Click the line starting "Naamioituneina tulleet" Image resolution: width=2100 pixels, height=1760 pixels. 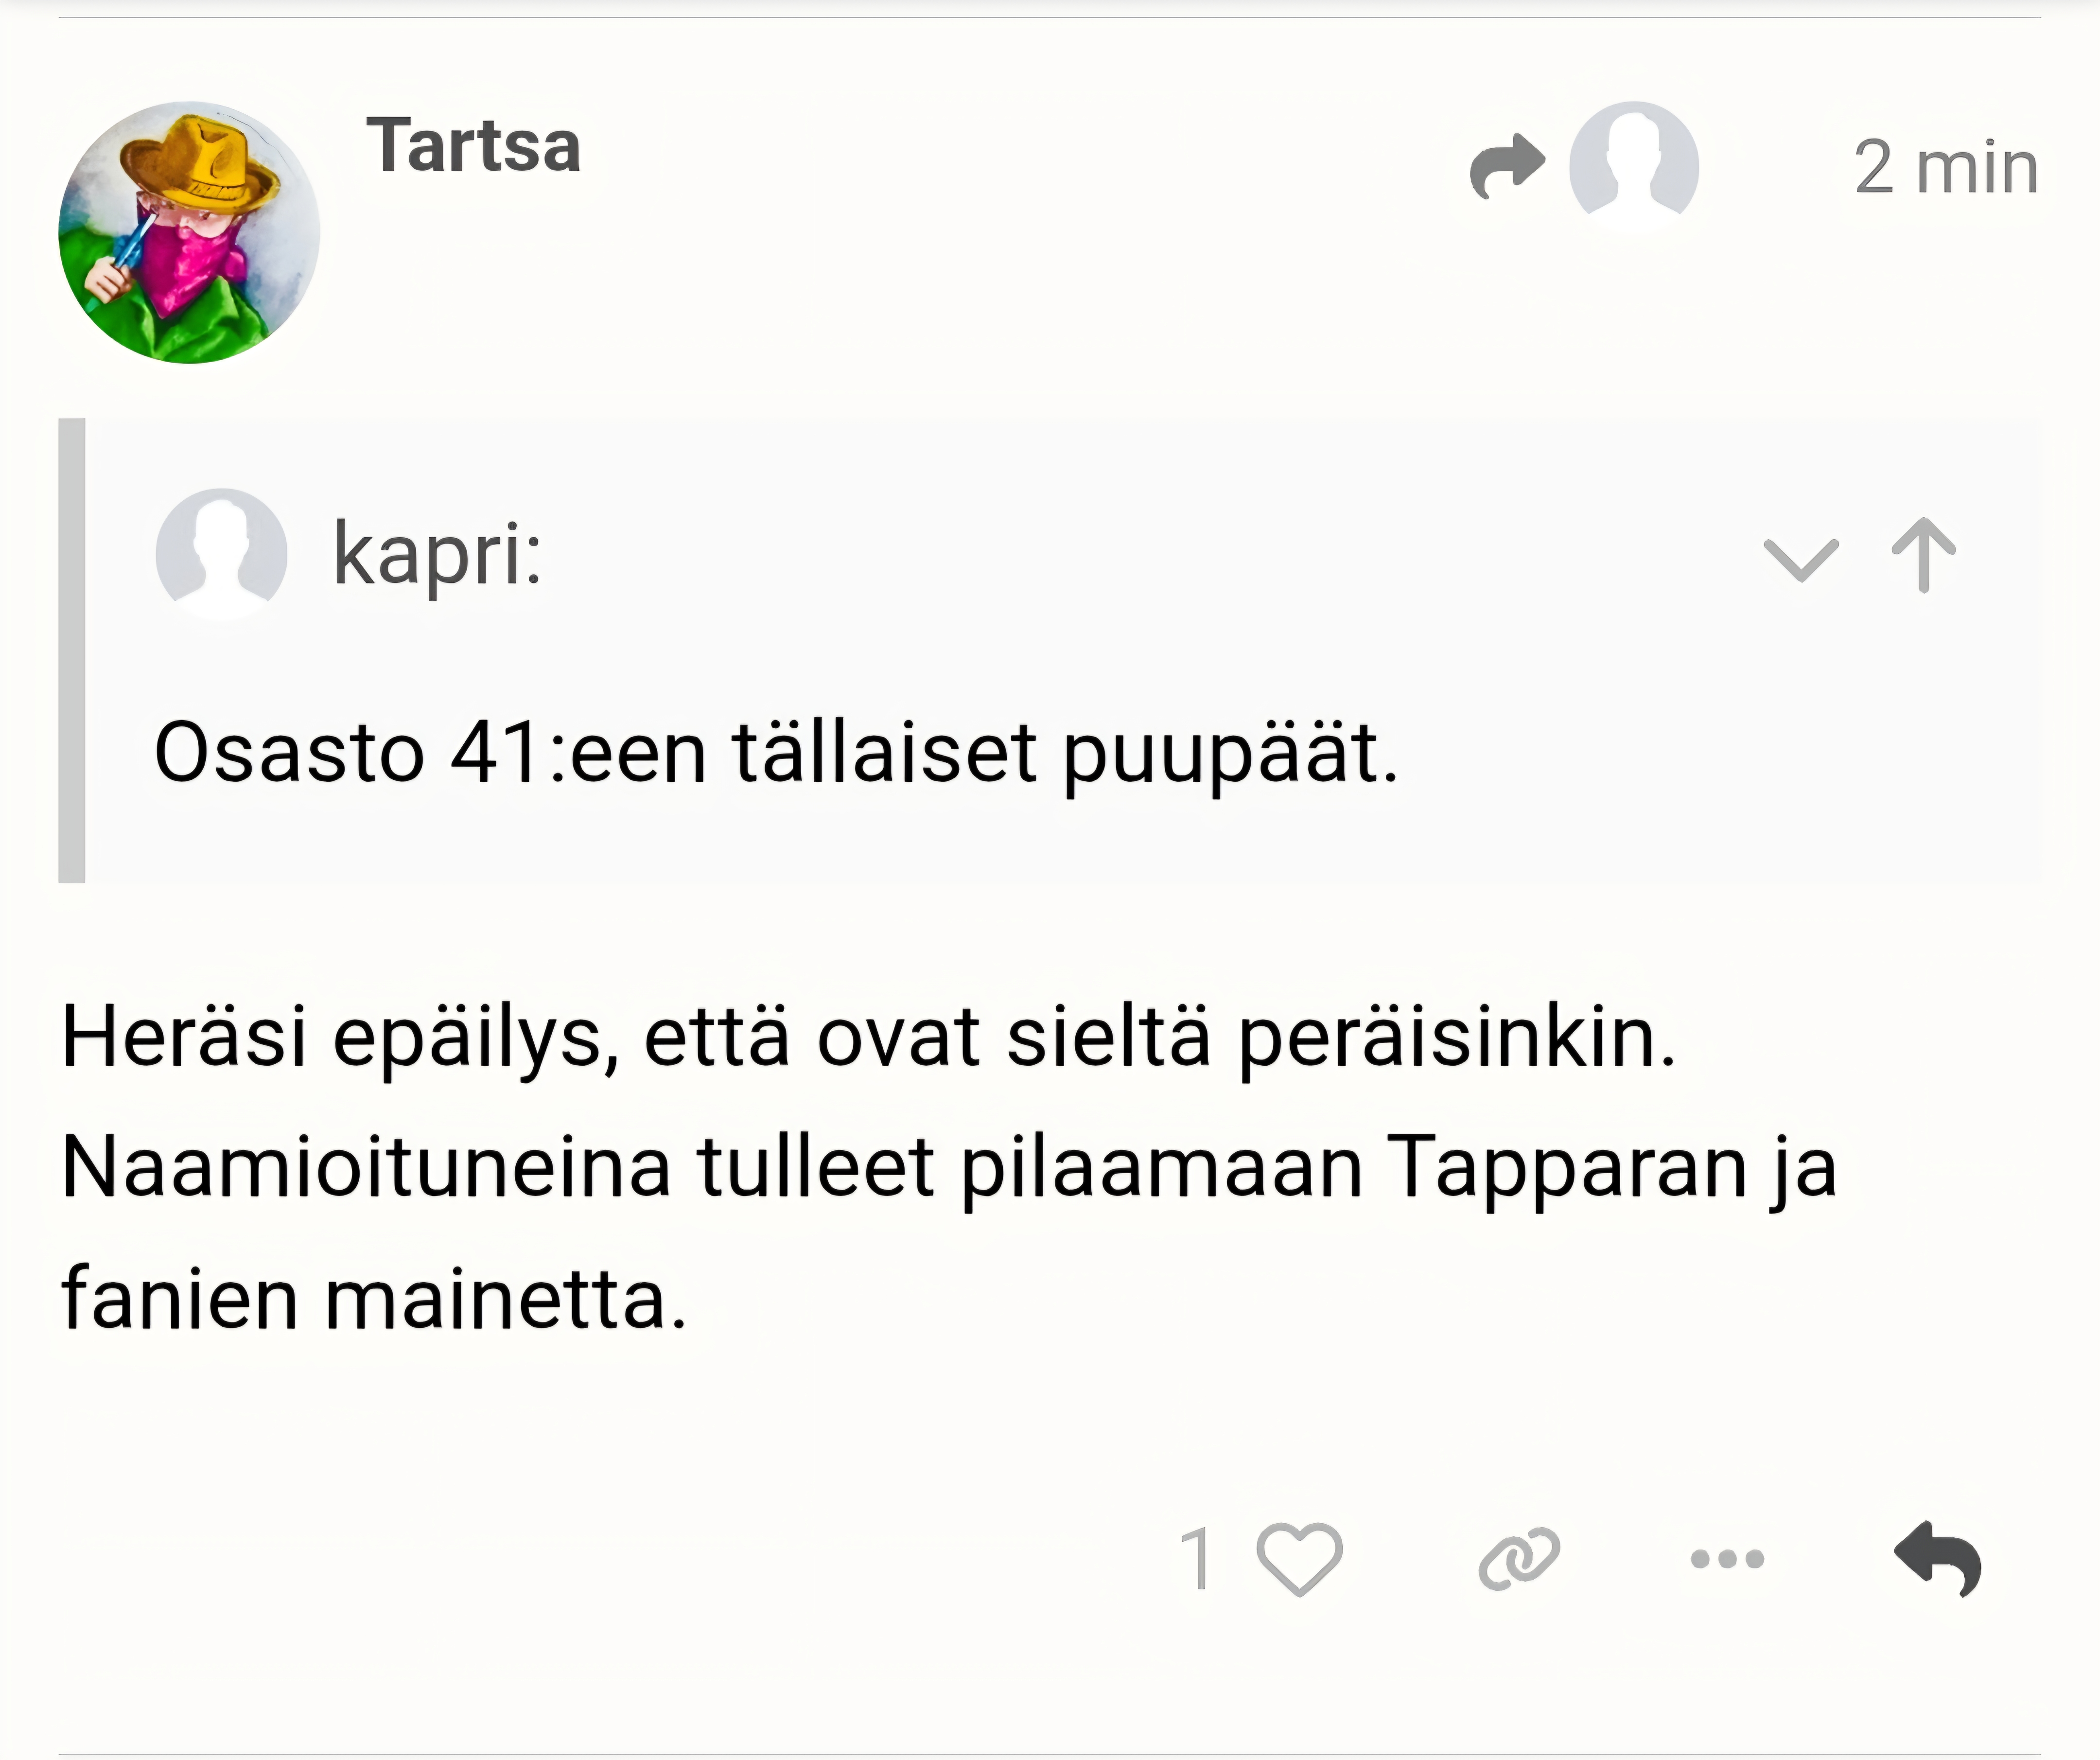click(x=948, y=1166)
